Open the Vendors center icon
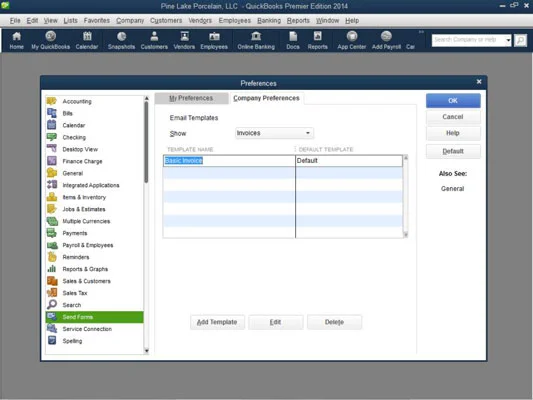This screenshot has width=533, height=400. pos(184,40)
